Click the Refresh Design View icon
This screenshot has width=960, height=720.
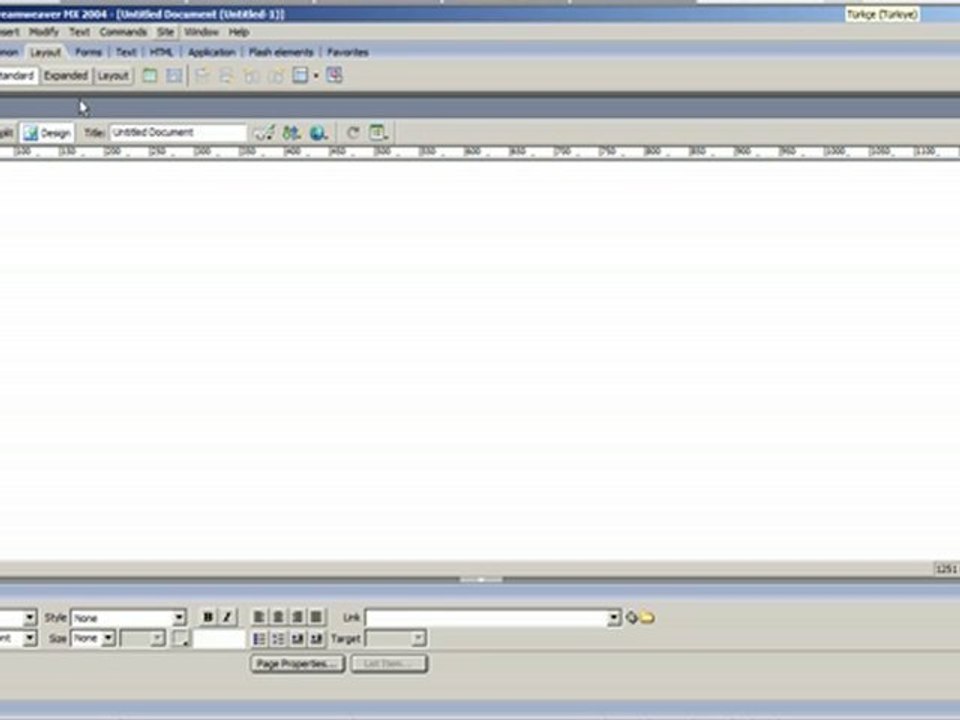pyautogui.click(x=353, y=132)
